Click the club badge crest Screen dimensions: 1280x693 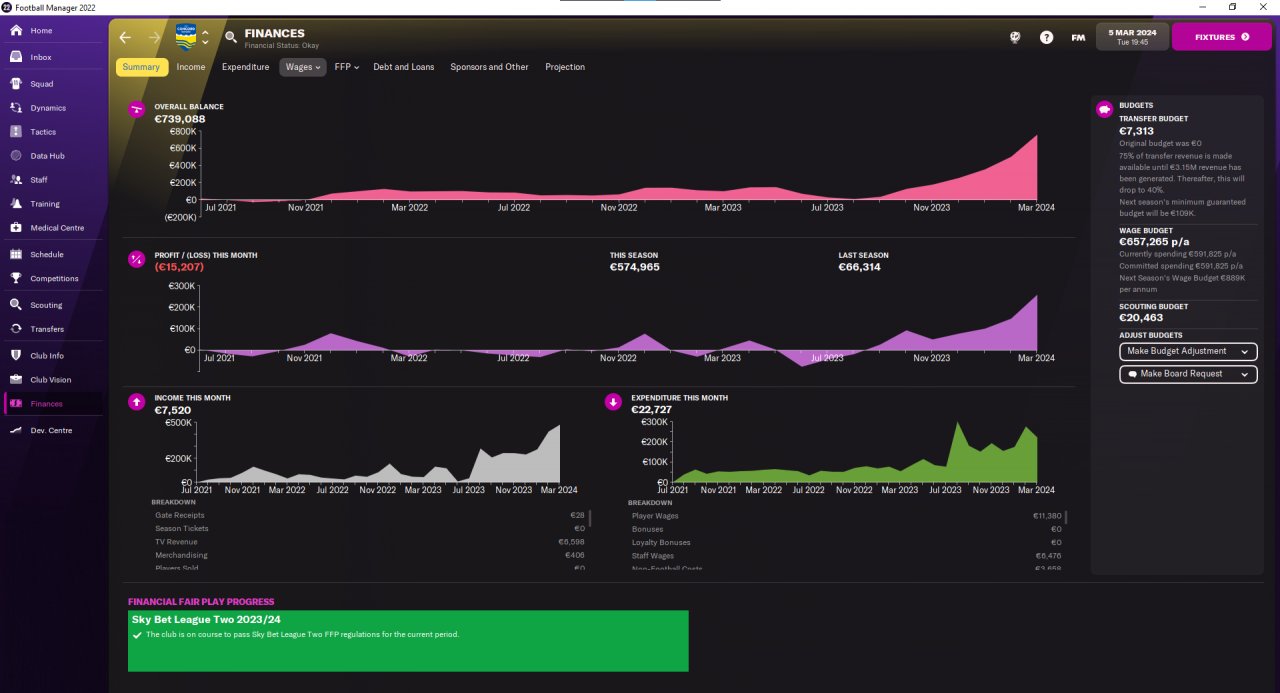[x=186, y=36]
